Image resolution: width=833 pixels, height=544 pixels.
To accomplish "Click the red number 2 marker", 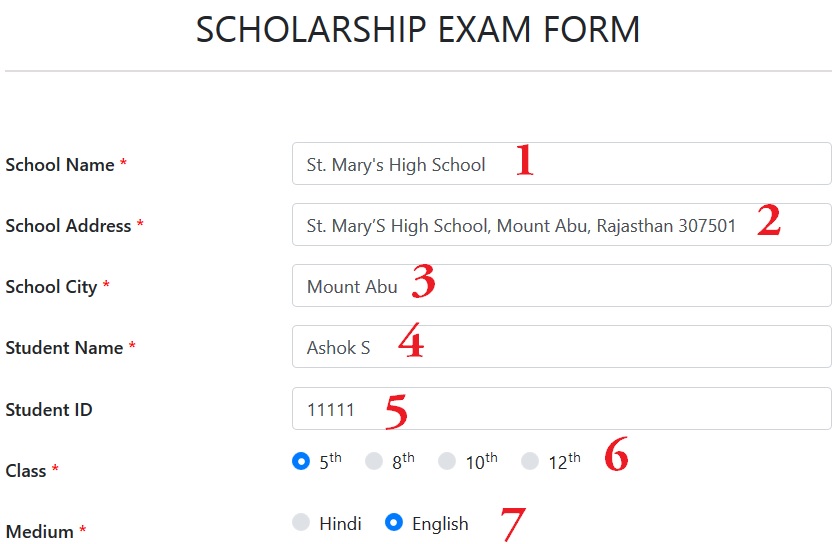I will coord(769,220).
